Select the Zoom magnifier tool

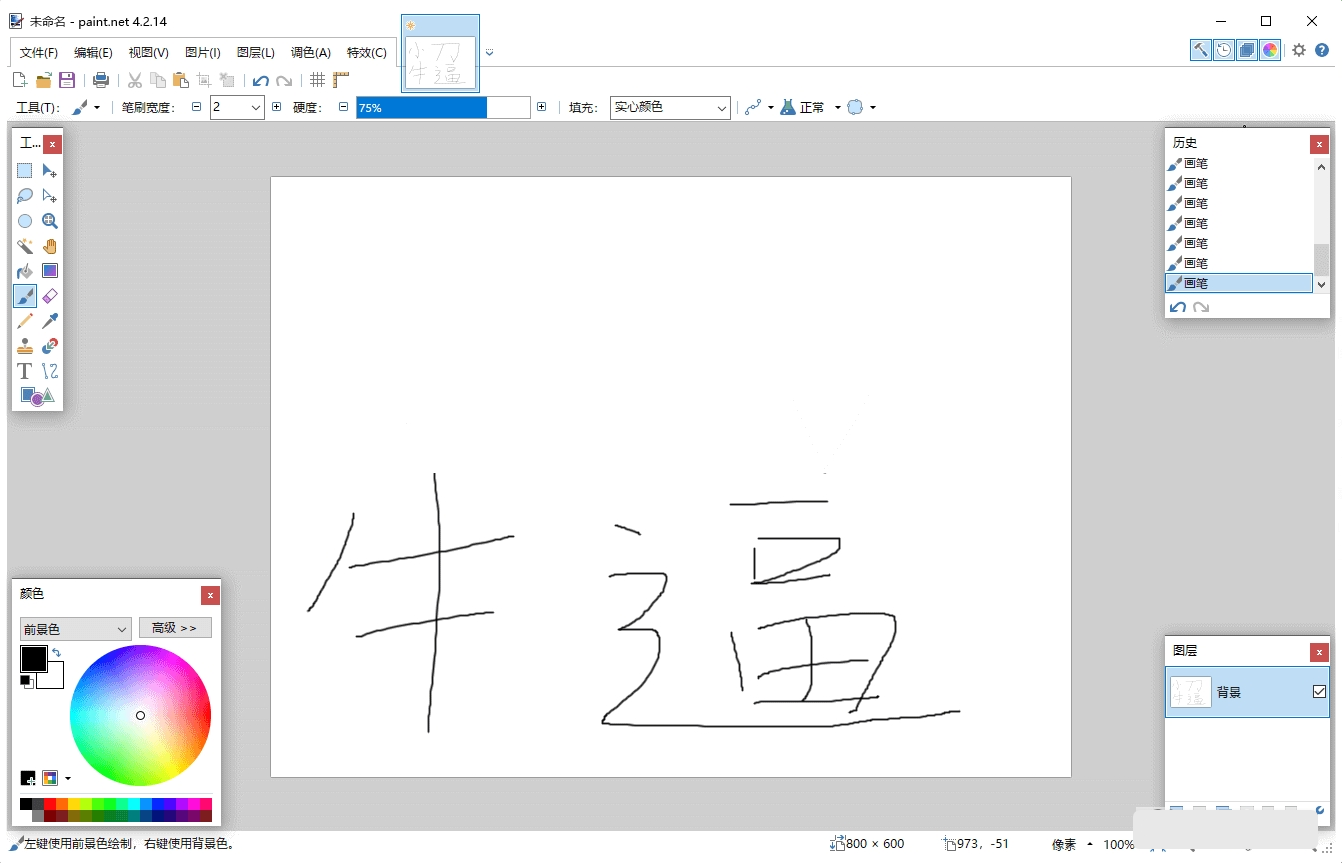50,221
